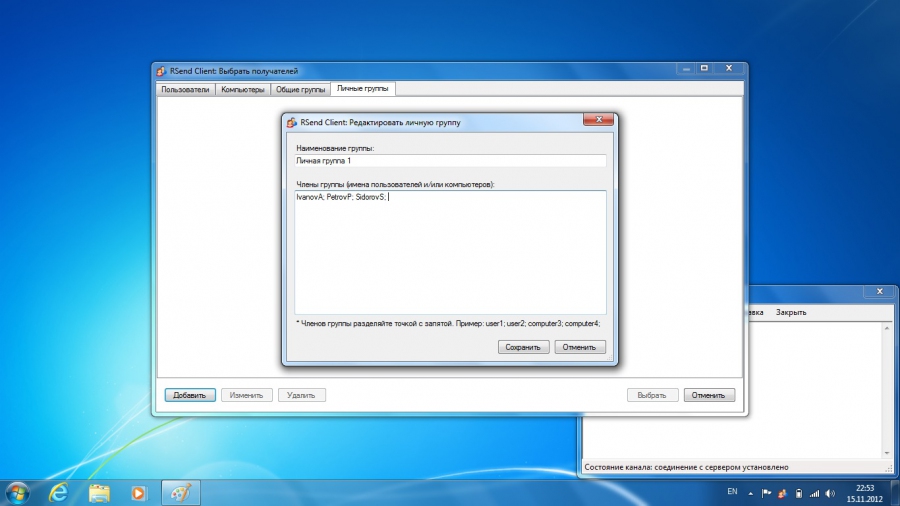Viewport: 900px width, 506px height.
Task: Click Отменить in the recipients window
Action: pyautogui.click(x=709, y=395)
